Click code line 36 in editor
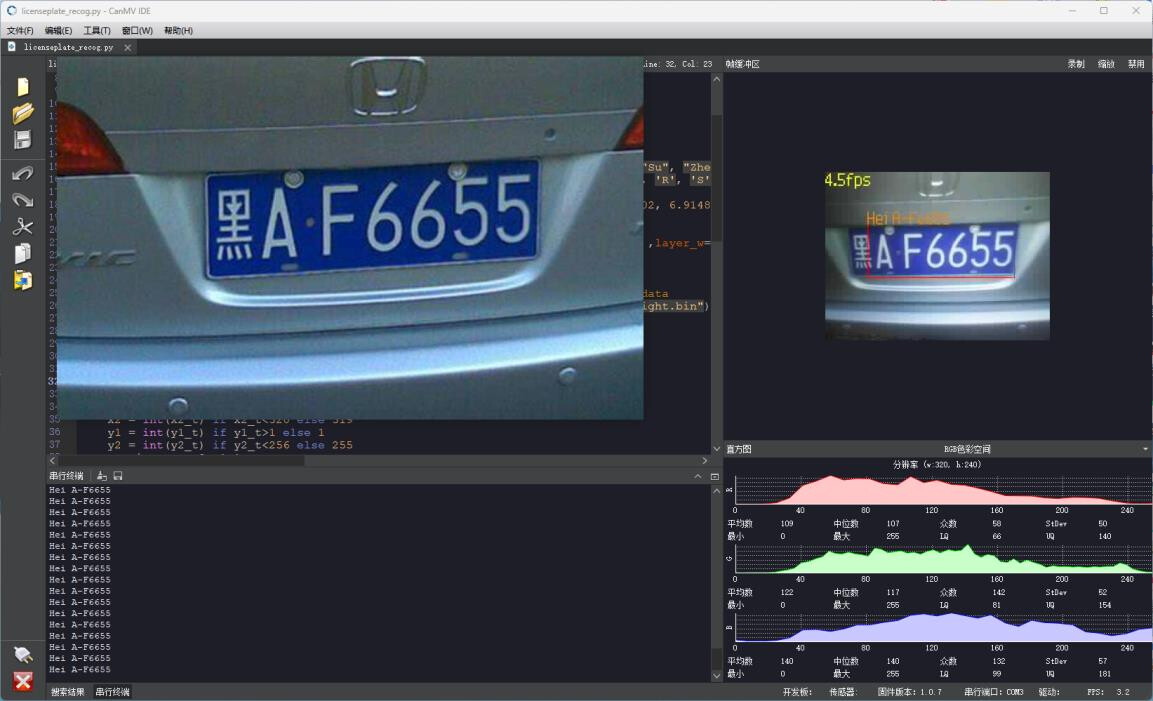The width and height of the screenshot is (1153, 701). point(215,433)
